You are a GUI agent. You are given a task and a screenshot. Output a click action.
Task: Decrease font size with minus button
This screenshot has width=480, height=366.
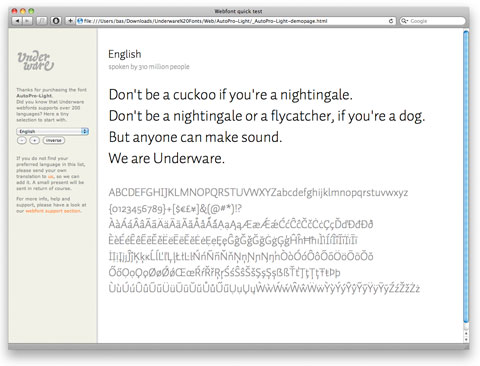coord(22,140)
